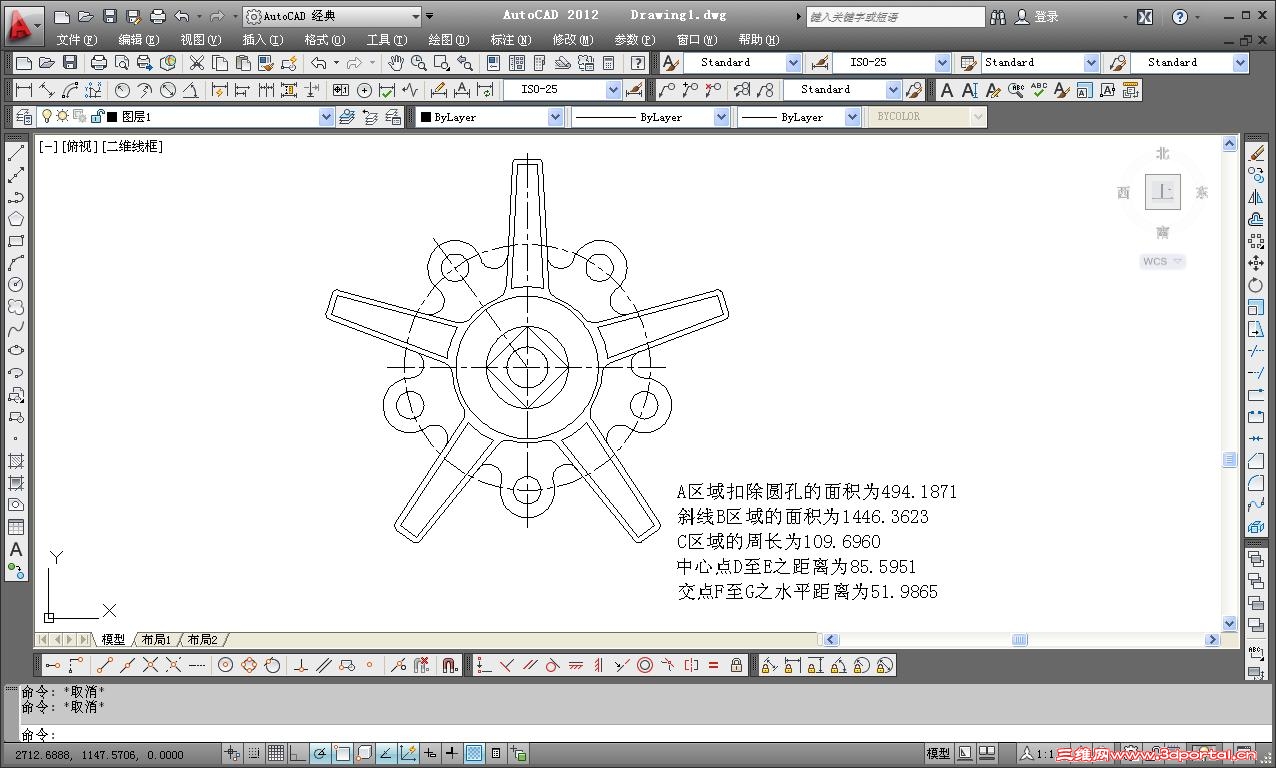Select the Rectangle draw tool

click(16, 241)
